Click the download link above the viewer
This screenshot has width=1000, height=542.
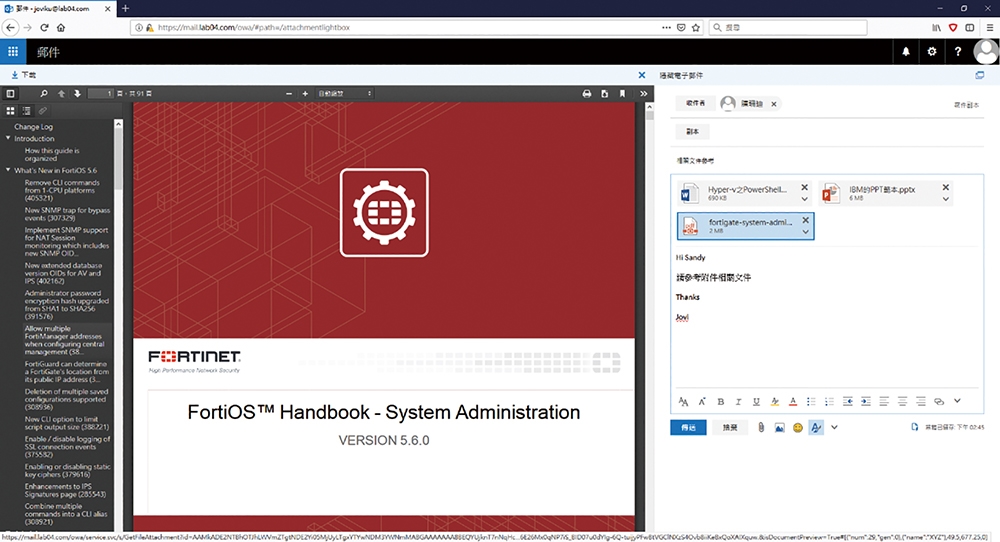coord(24,75)
